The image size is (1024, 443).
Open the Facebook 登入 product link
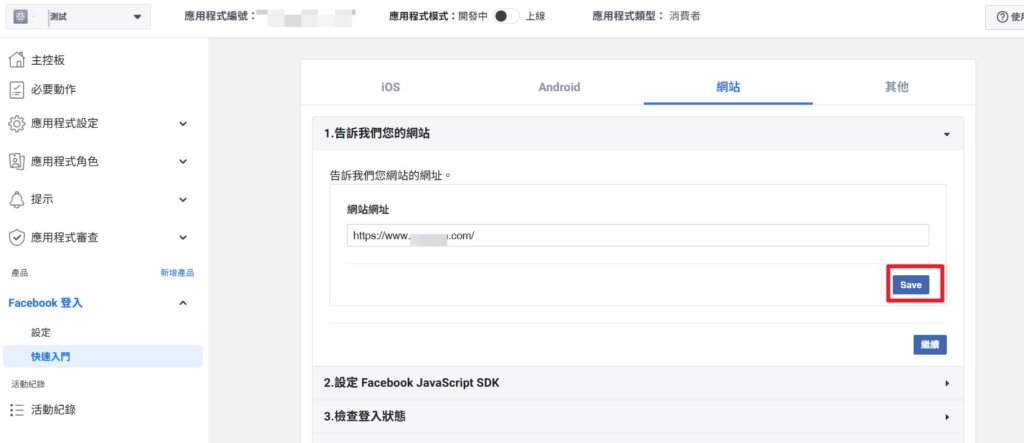45,303
